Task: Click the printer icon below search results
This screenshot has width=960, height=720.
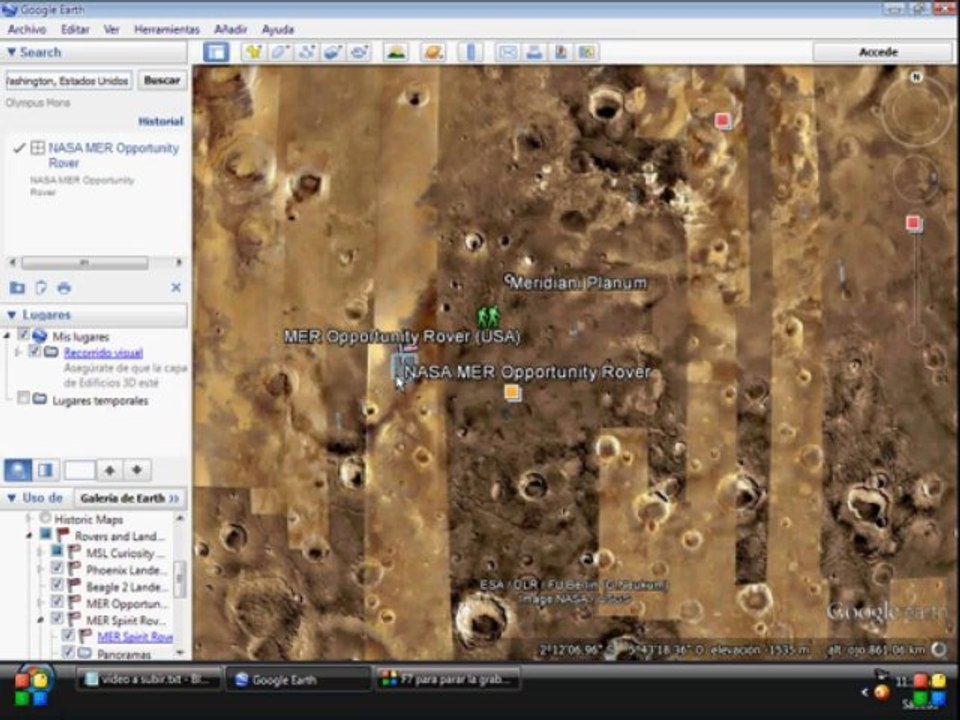Action: click(x=64, y=288)
